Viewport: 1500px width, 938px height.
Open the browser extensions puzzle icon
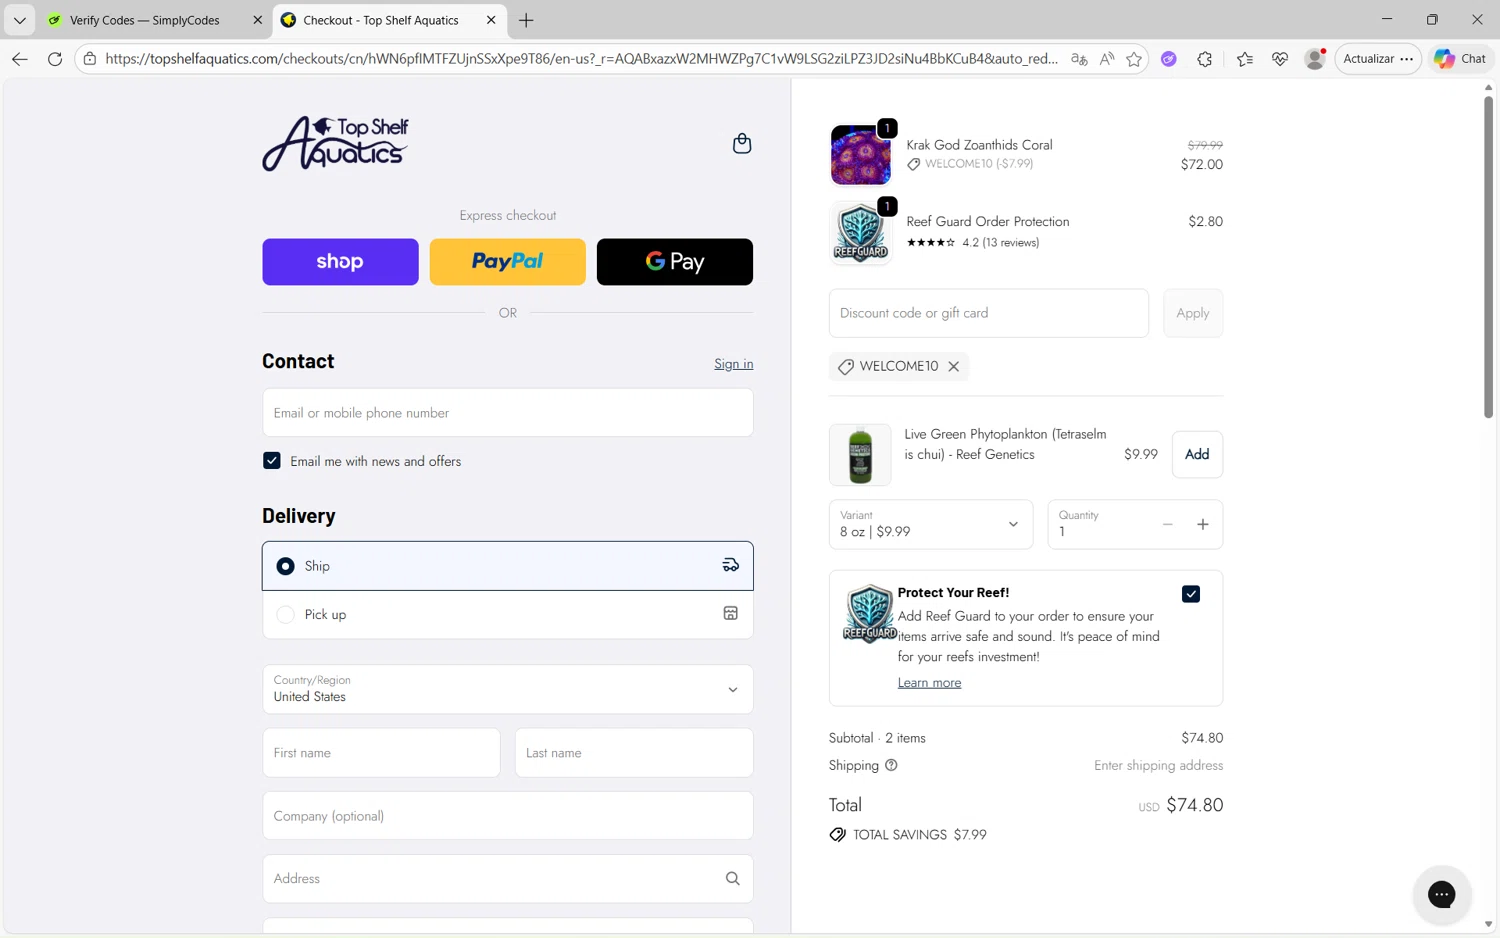tap(1205, 59)
